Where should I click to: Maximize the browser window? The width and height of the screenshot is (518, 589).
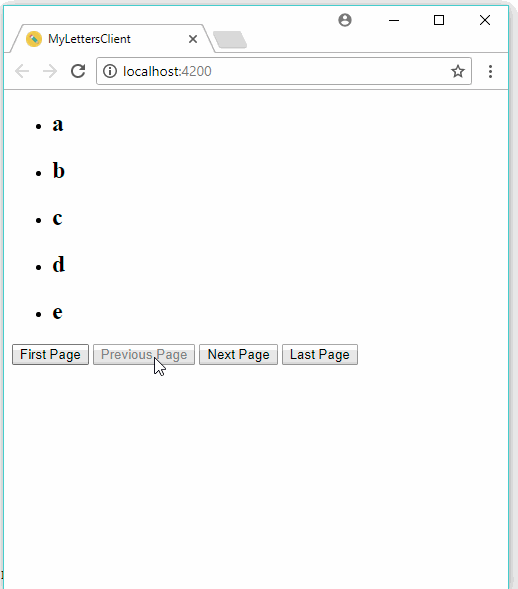tap(439, 20)
